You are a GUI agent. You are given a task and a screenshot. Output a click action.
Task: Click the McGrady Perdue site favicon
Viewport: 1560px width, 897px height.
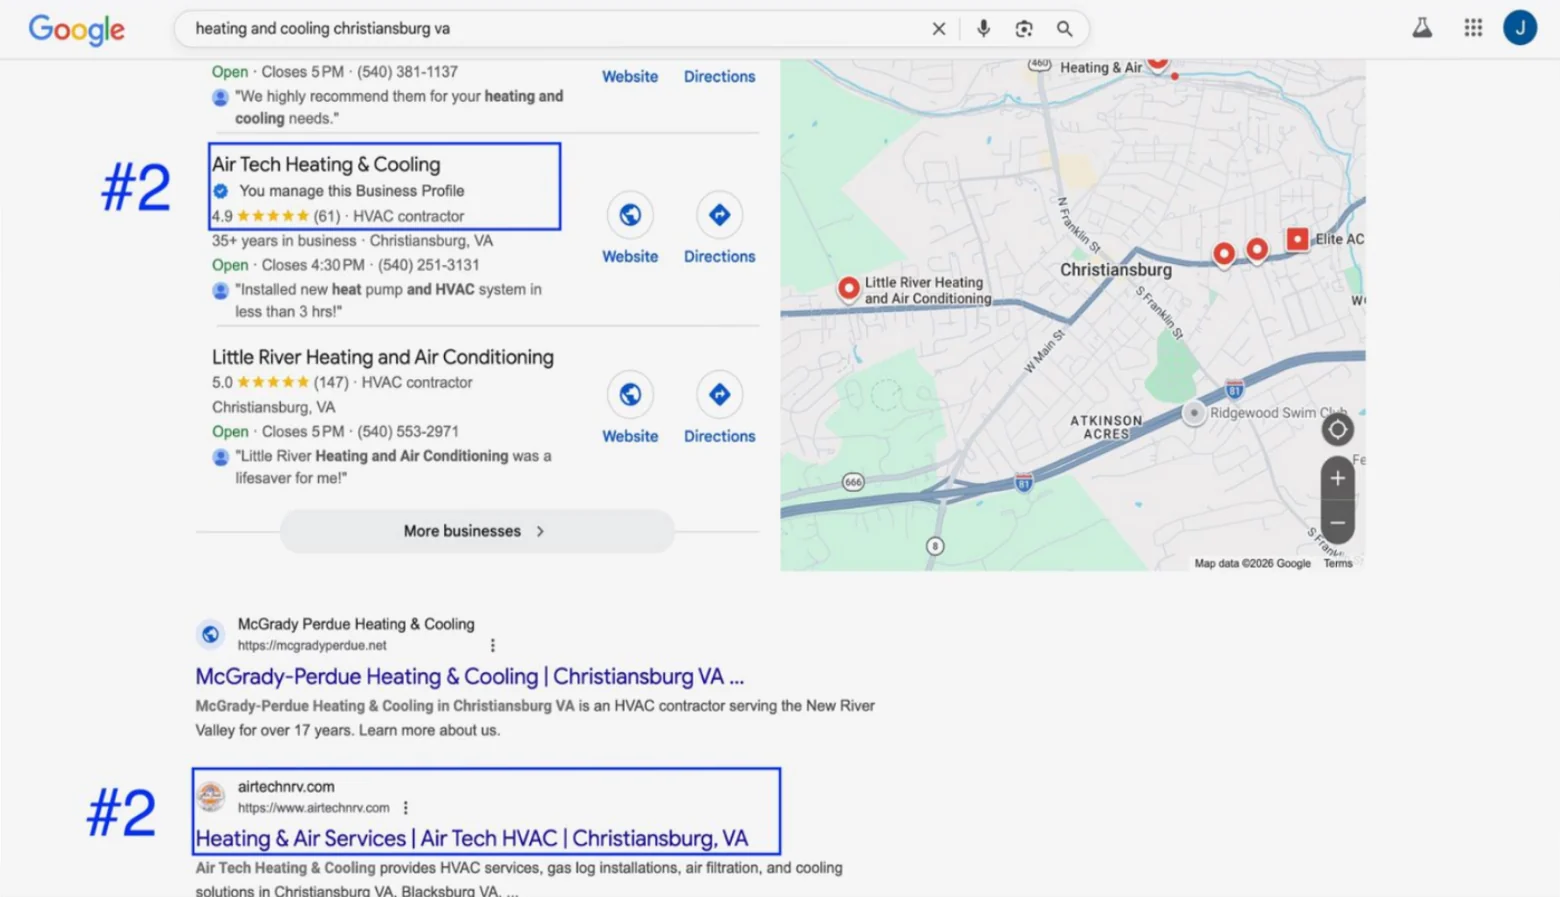[210, 634]
